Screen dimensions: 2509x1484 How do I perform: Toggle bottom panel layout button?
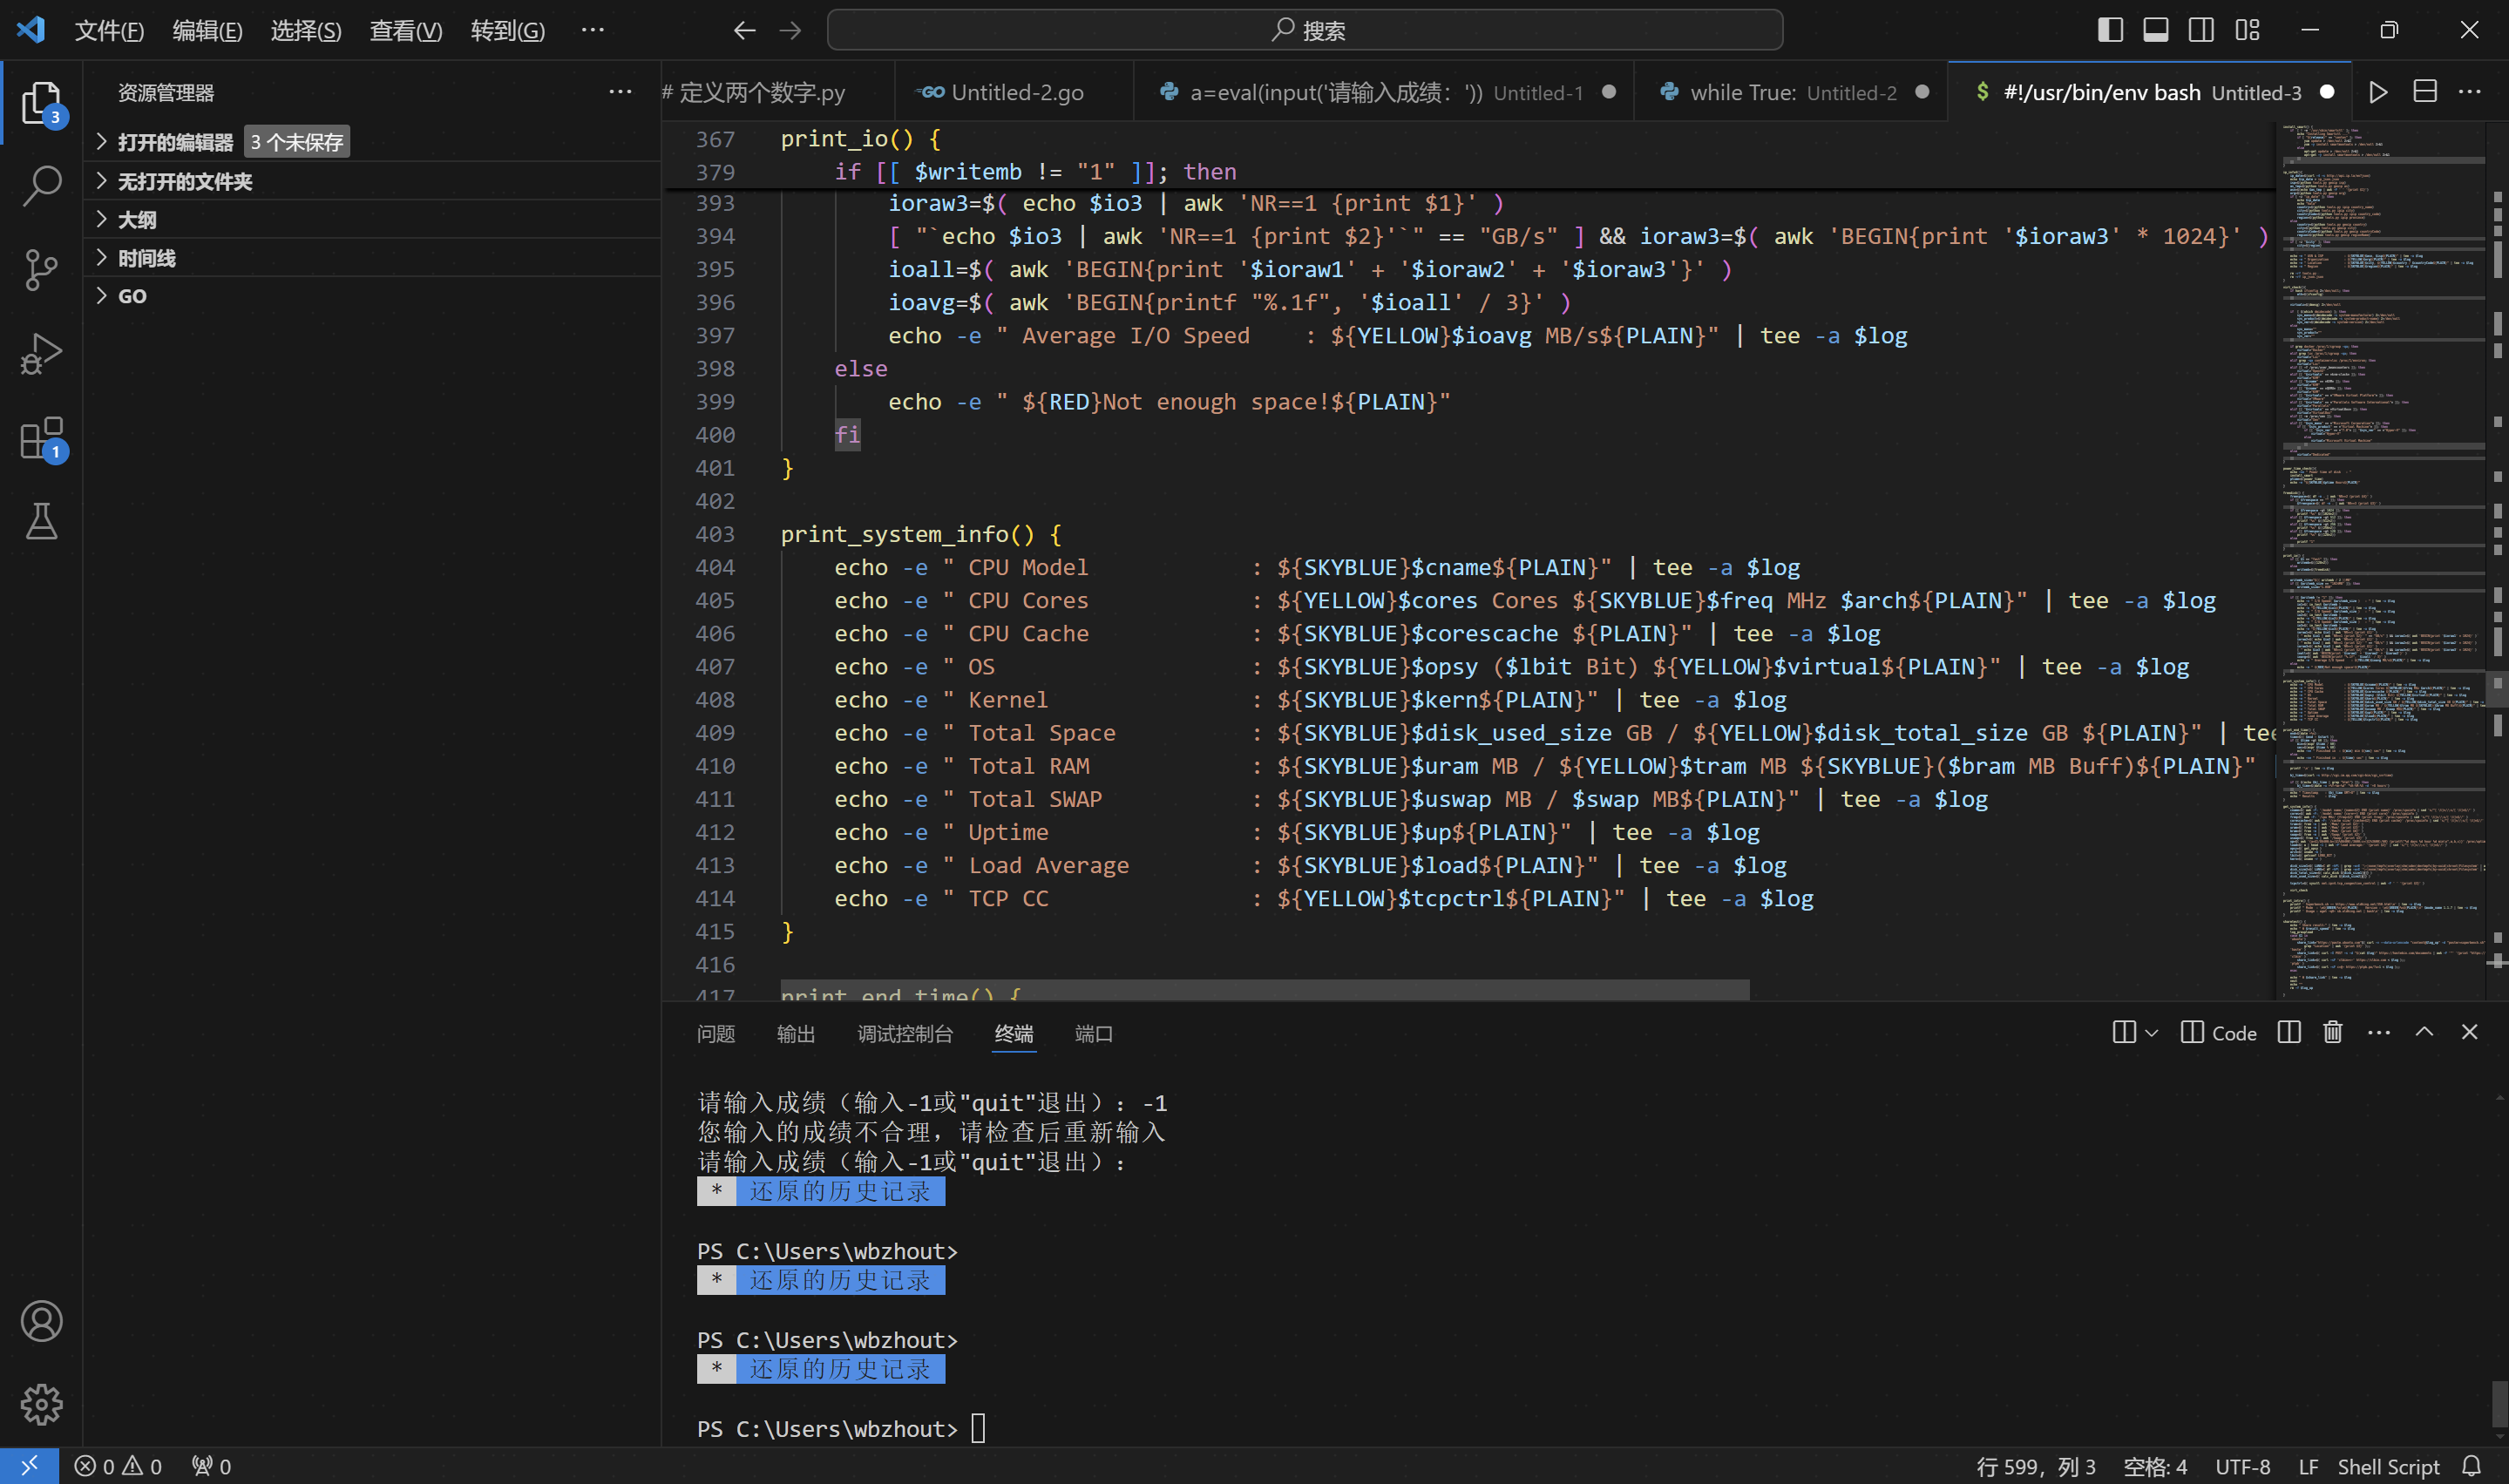pyautogui.click(x=2155, y=30)
